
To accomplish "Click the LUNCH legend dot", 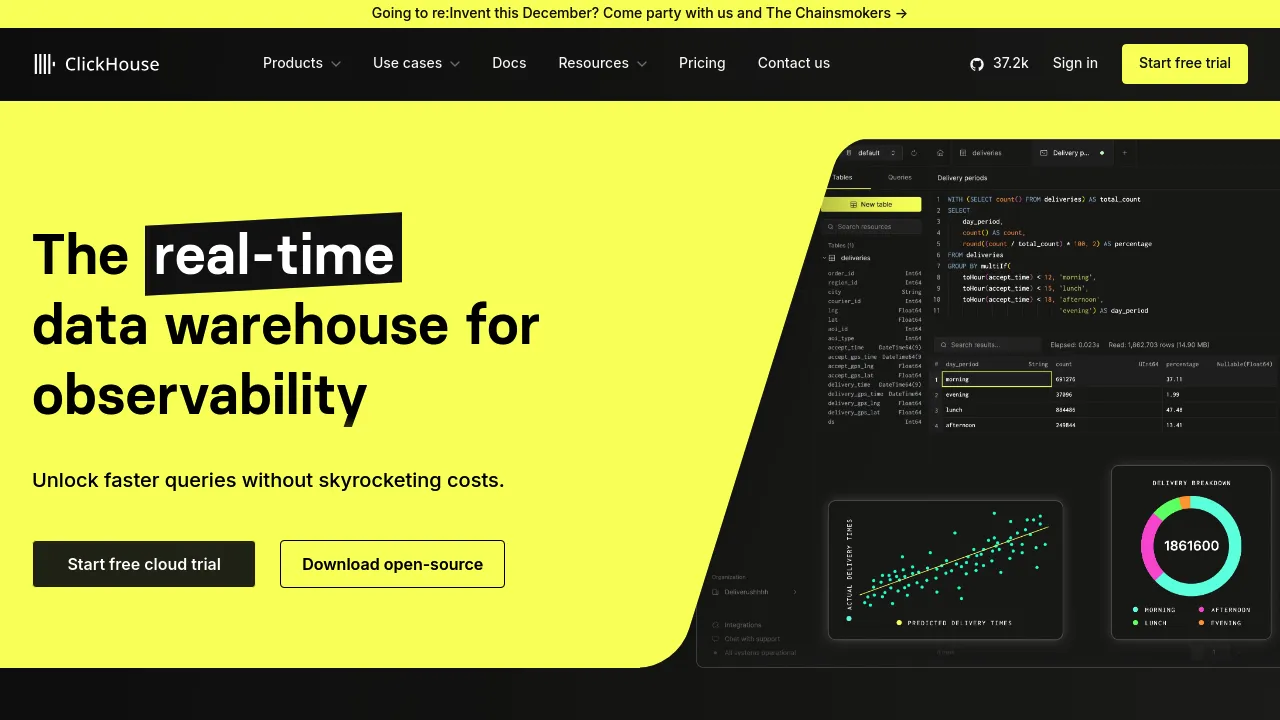I will tap(1136, 622).
